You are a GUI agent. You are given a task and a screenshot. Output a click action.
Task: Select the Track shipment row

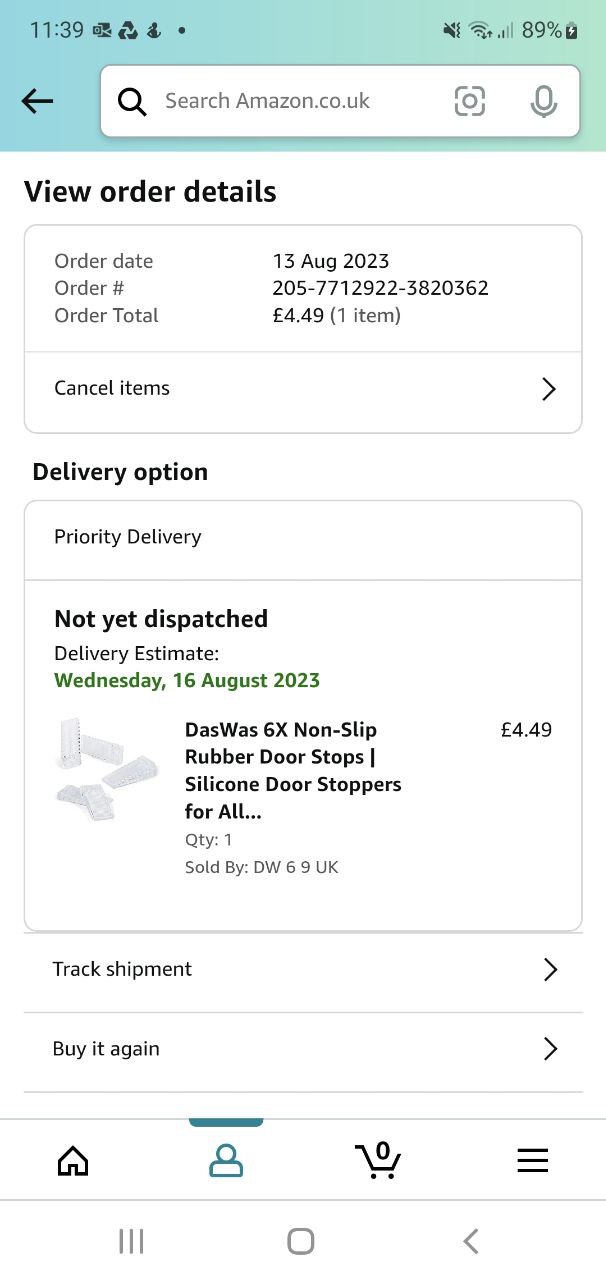pyautogui.click(x=122, y=969)
